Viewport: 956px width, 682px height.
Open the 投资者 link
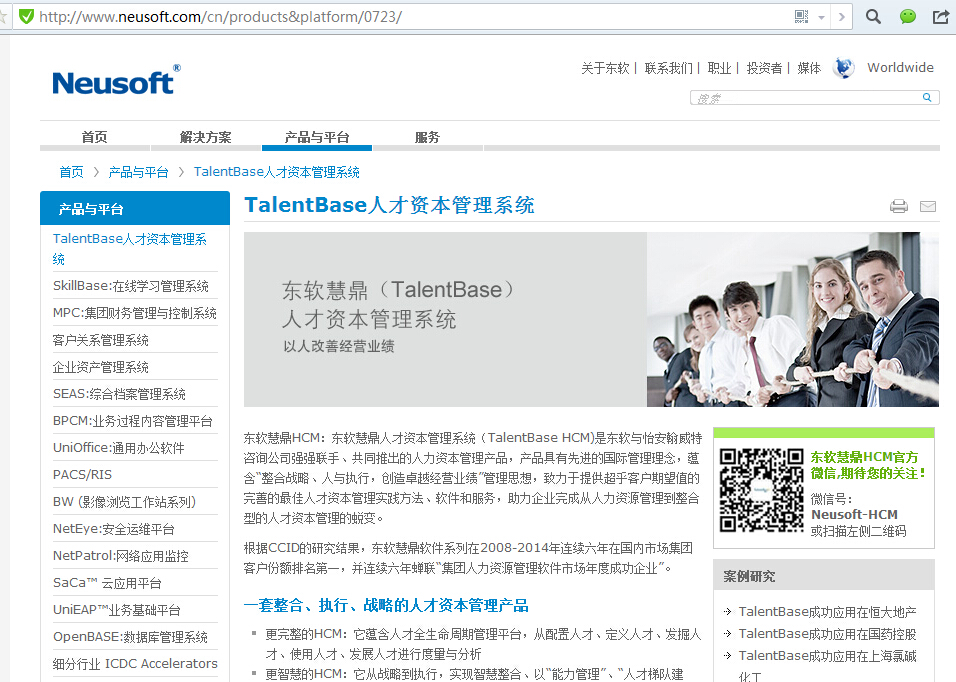[764, 68]
